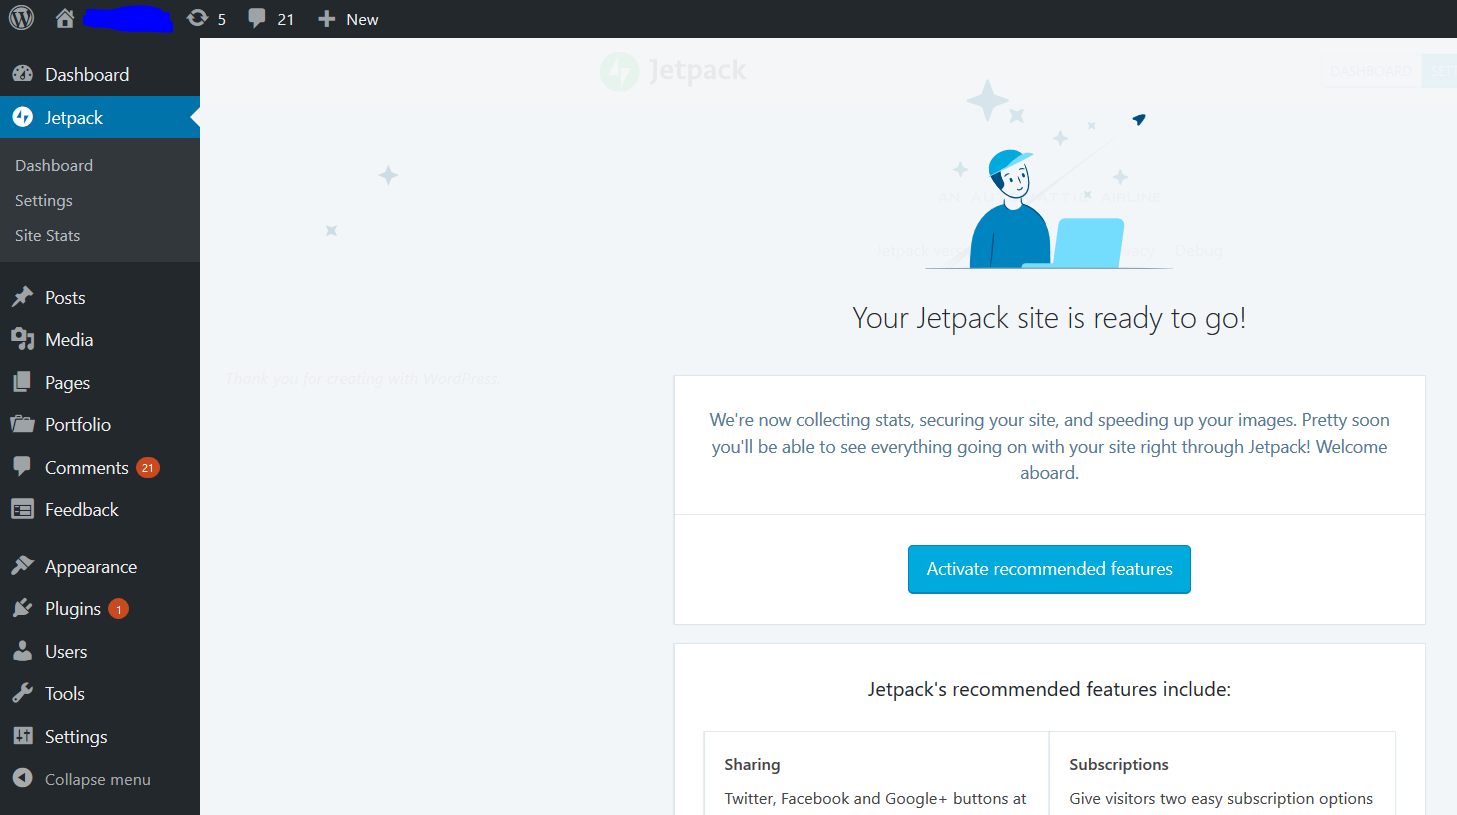1457x815 pixels.
Task: Click the Portfolio folder icon
Action: (22, 424)
